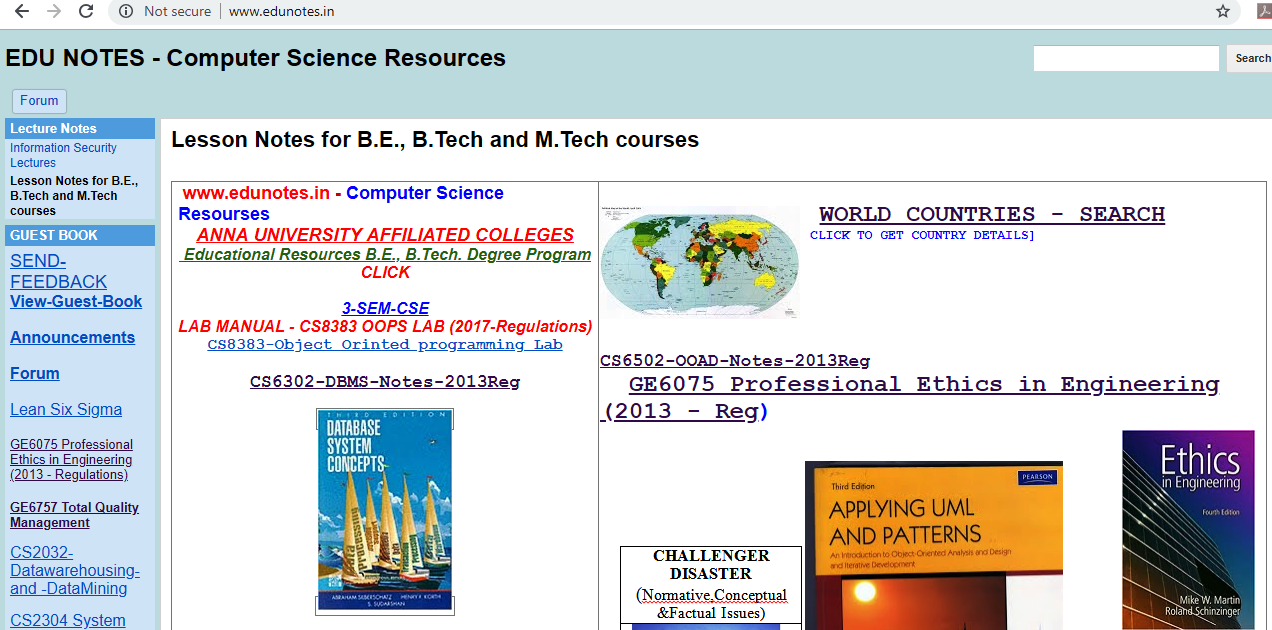Click the site search text box
1272x630 pixels.
click(1126, 58)
